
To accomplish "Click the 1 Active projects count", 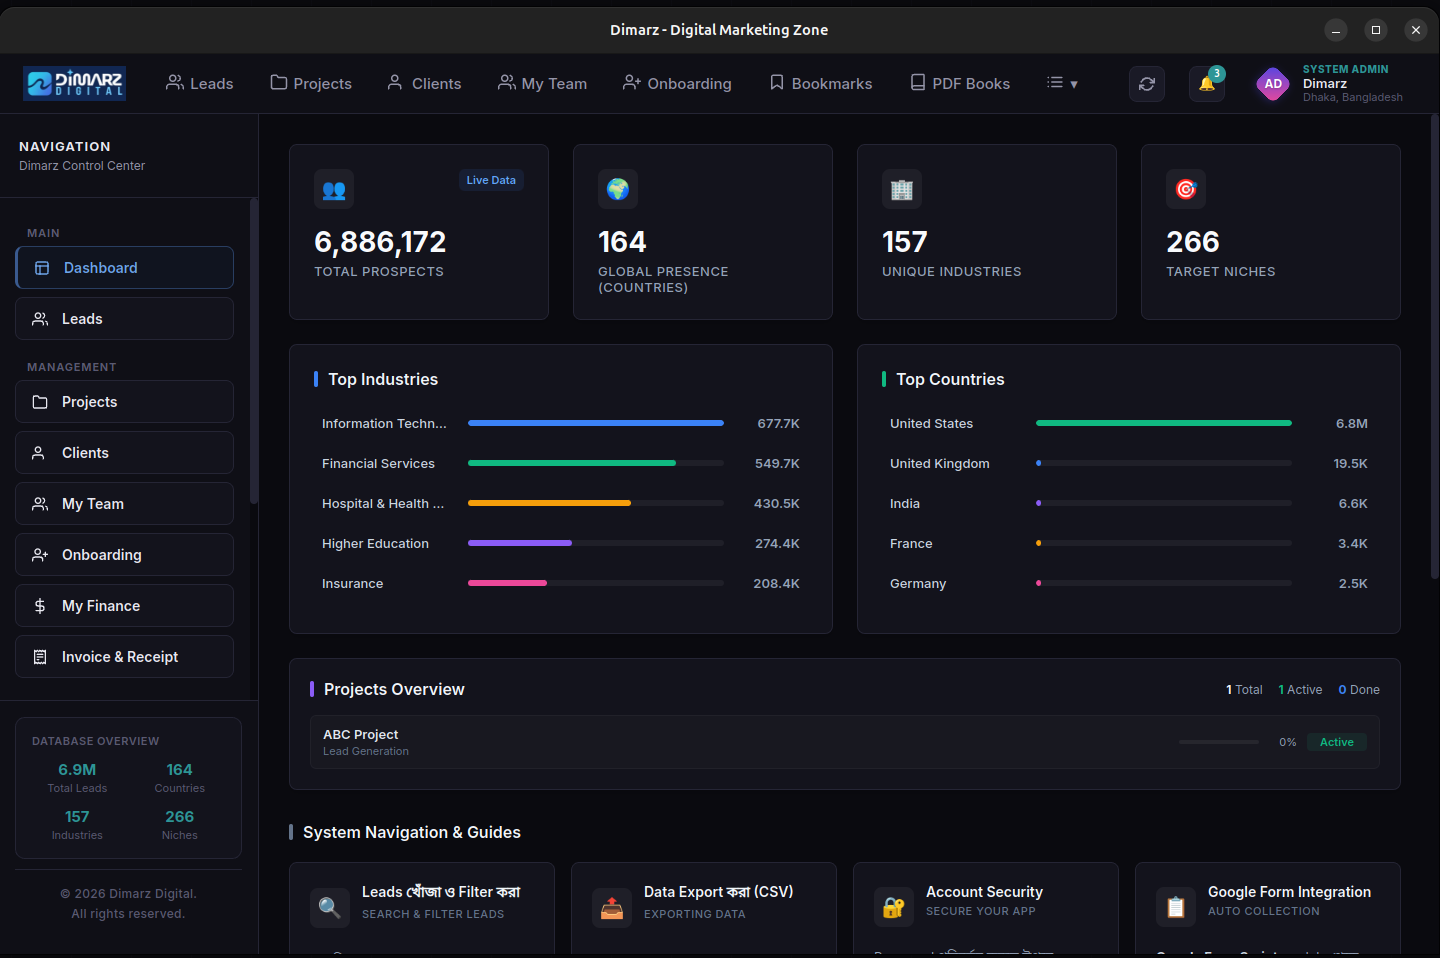I will tap(1300, 690).
